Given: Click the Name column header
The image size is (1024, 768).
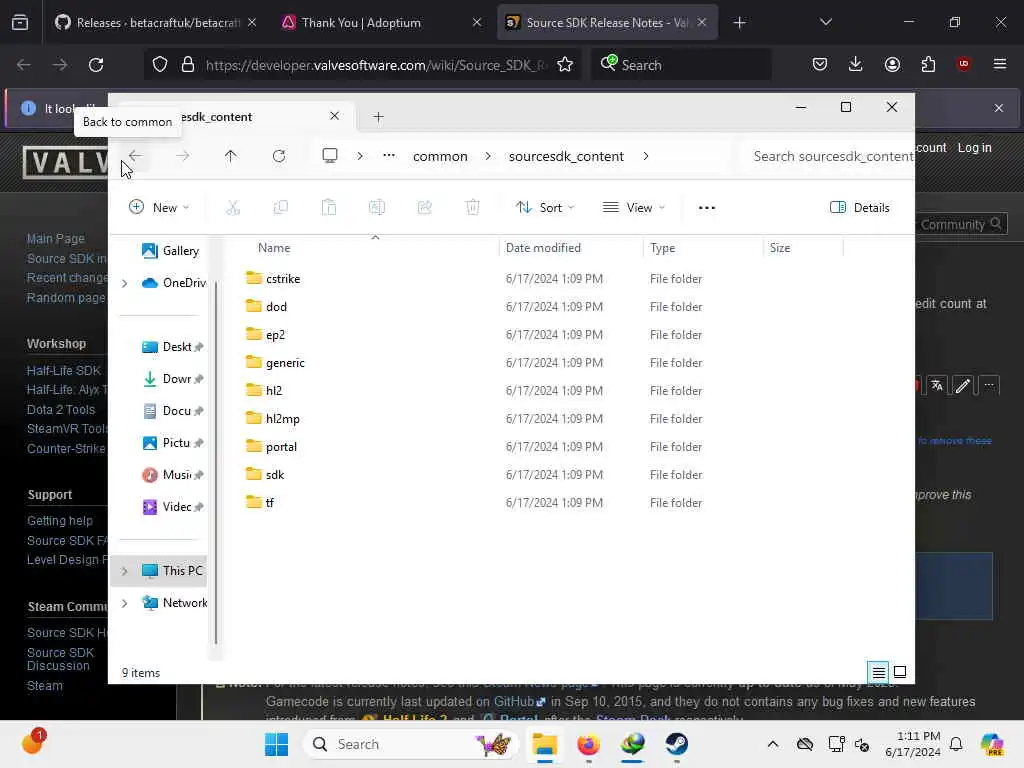Looking at the screenshot, I should pos(274,248).
